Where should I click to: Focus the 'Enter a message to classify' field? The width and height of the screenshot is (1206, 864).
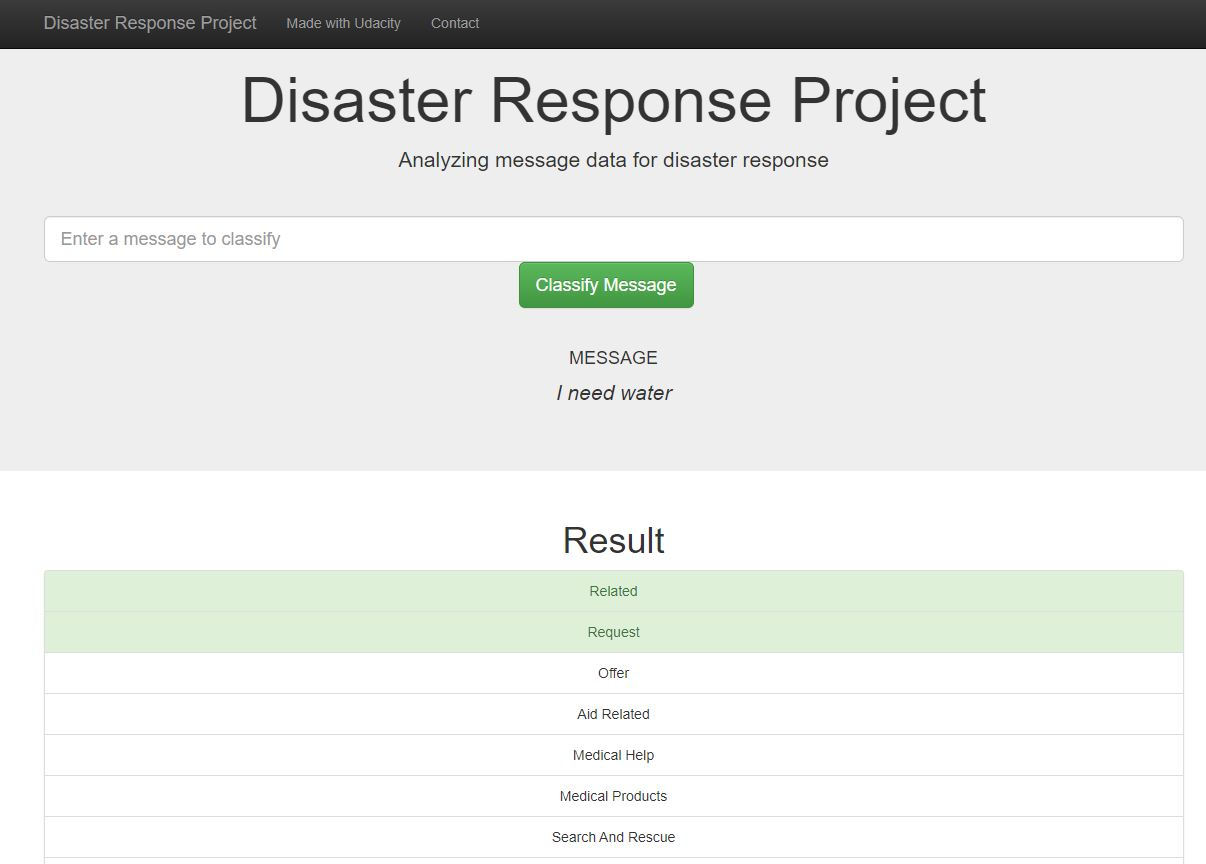[x=613, y=239]
